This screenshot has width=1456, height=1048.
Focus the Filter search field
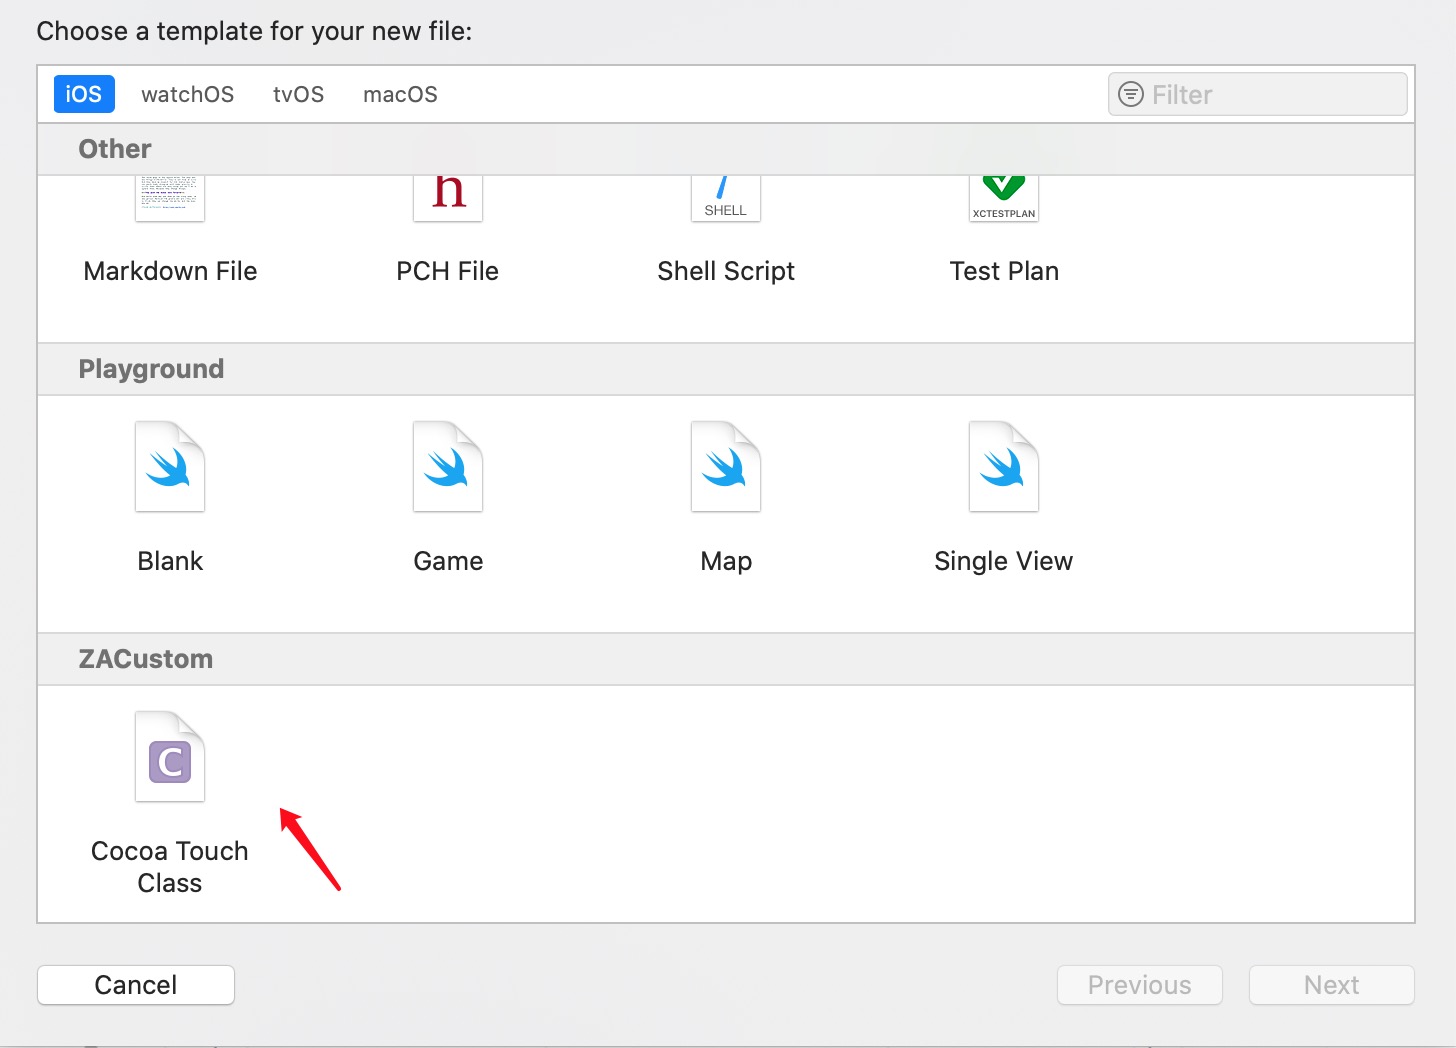1258,94
